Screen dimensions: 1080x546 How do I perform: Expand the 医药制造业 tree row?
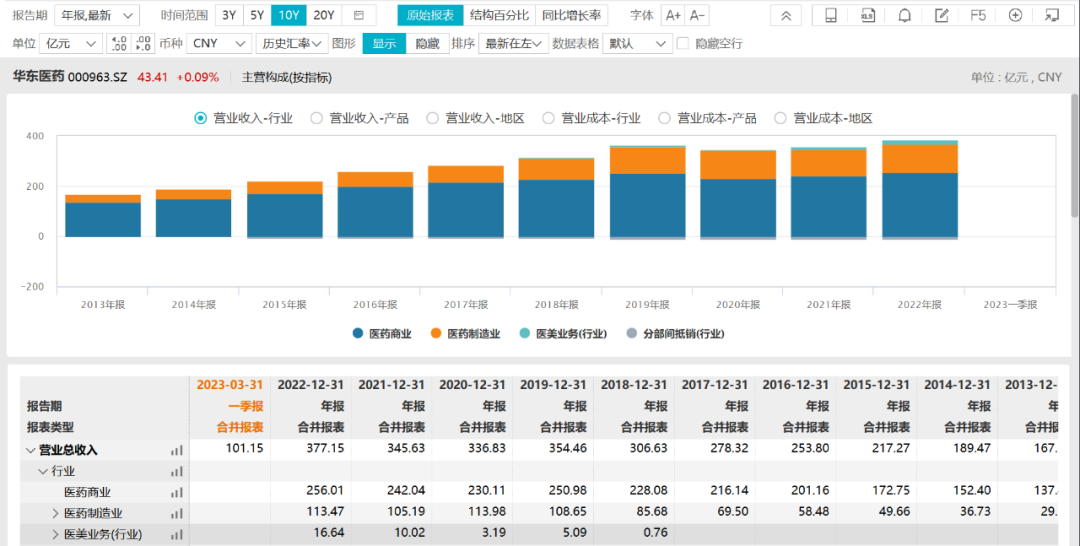56,514
